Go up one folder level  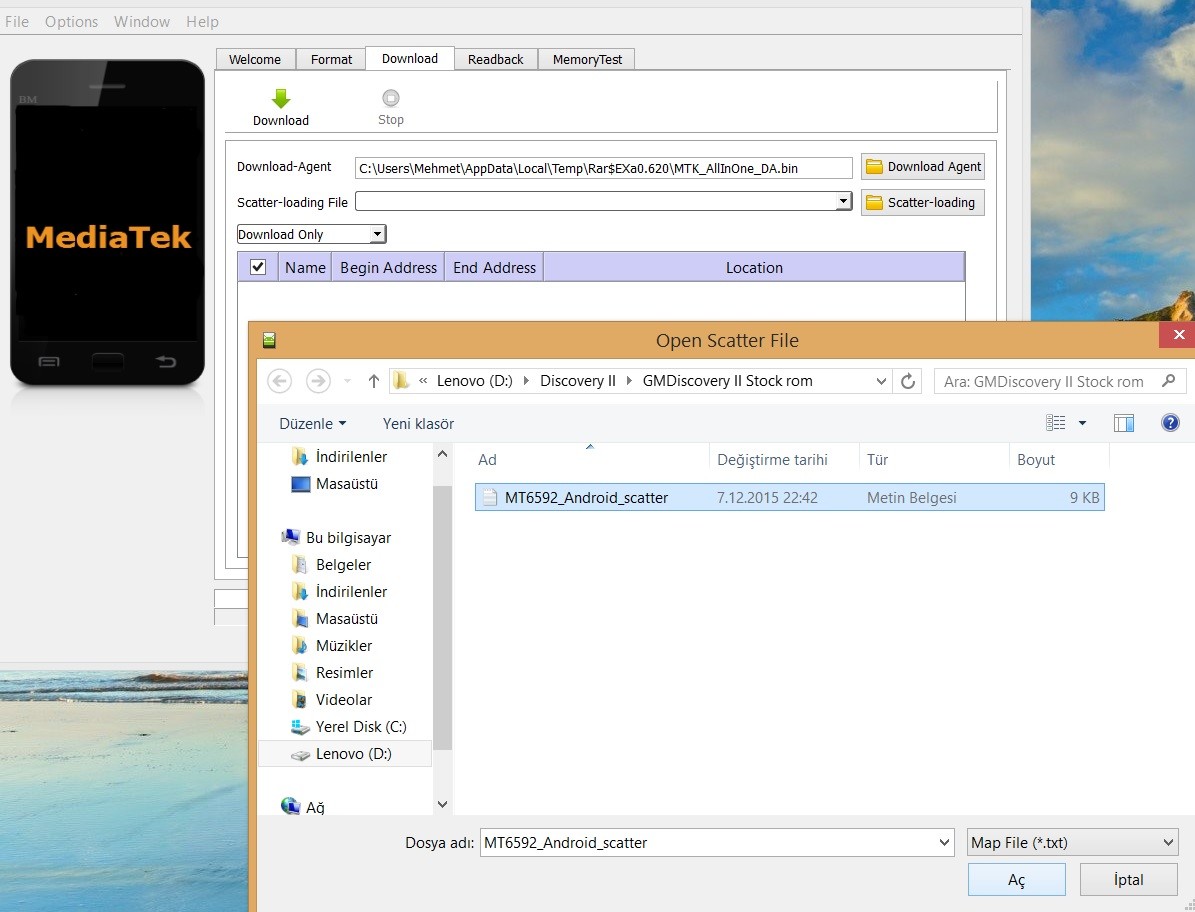[x=374, y=381]
